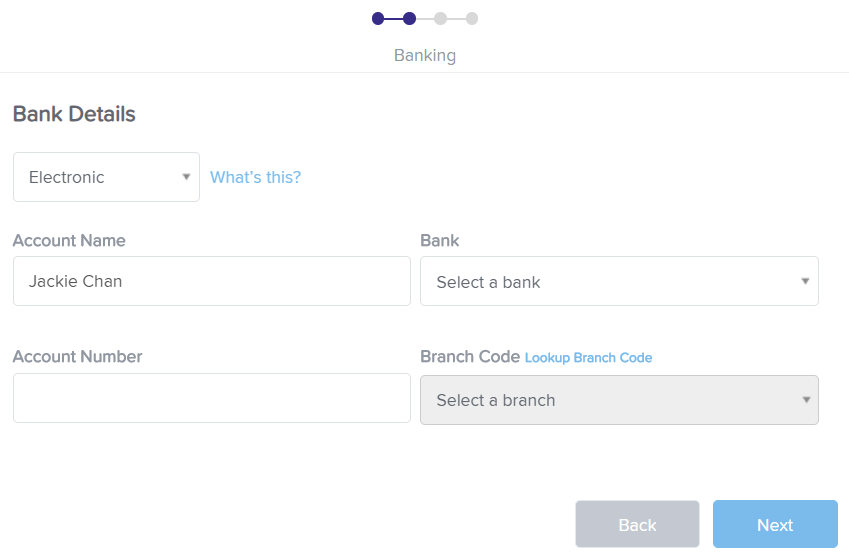Screen dimensions: 849x556
Task: Click the Electronic dropdown arrow icon
Action: 186,177
